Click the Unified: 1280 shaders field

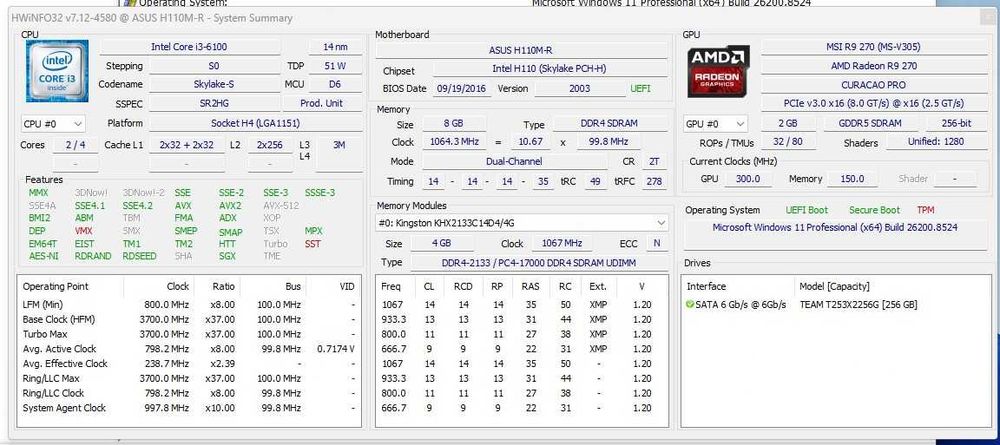tap(936, 142)
